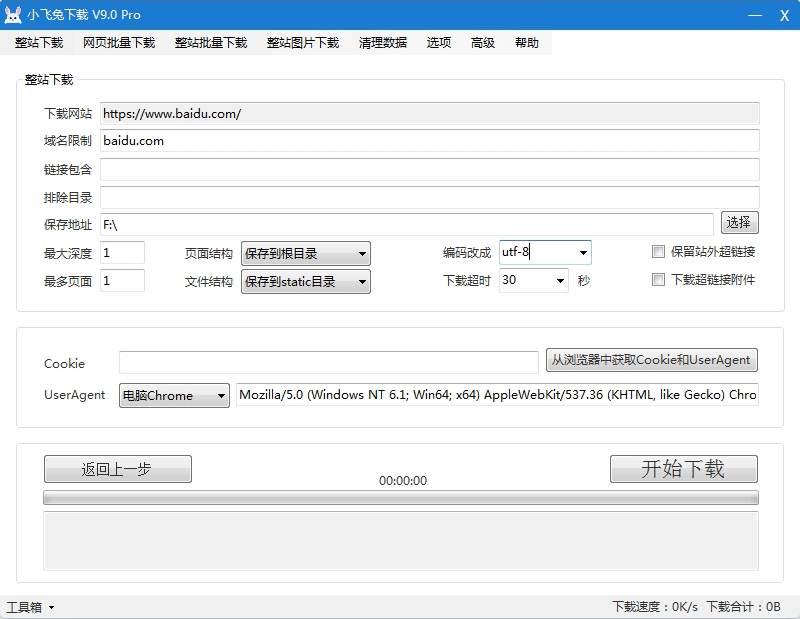
Task: Click the rabbit app logo icon
Action: pyautogui.click(x=14, y=15)
